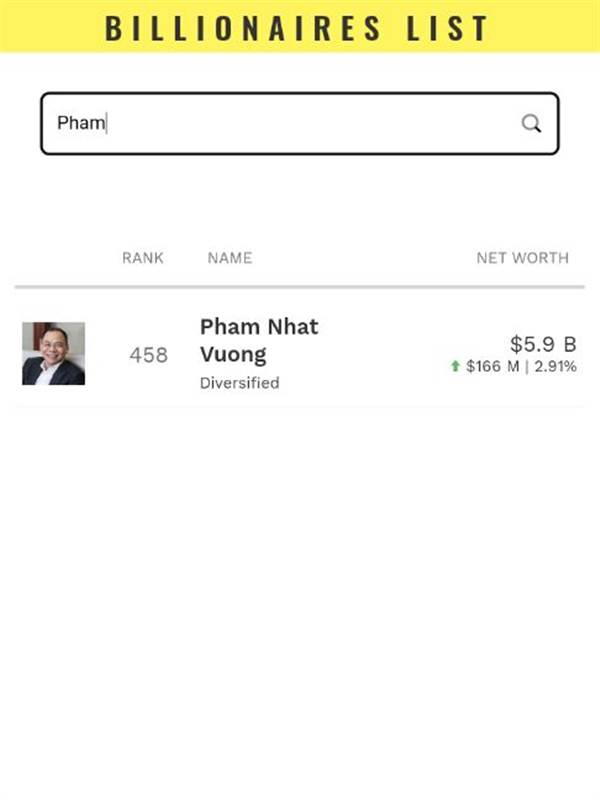Viewport: 600px width, 800px height.
Task: Click empty space inside search box middle
Action: pyautogui.click(x=306, y=123)
